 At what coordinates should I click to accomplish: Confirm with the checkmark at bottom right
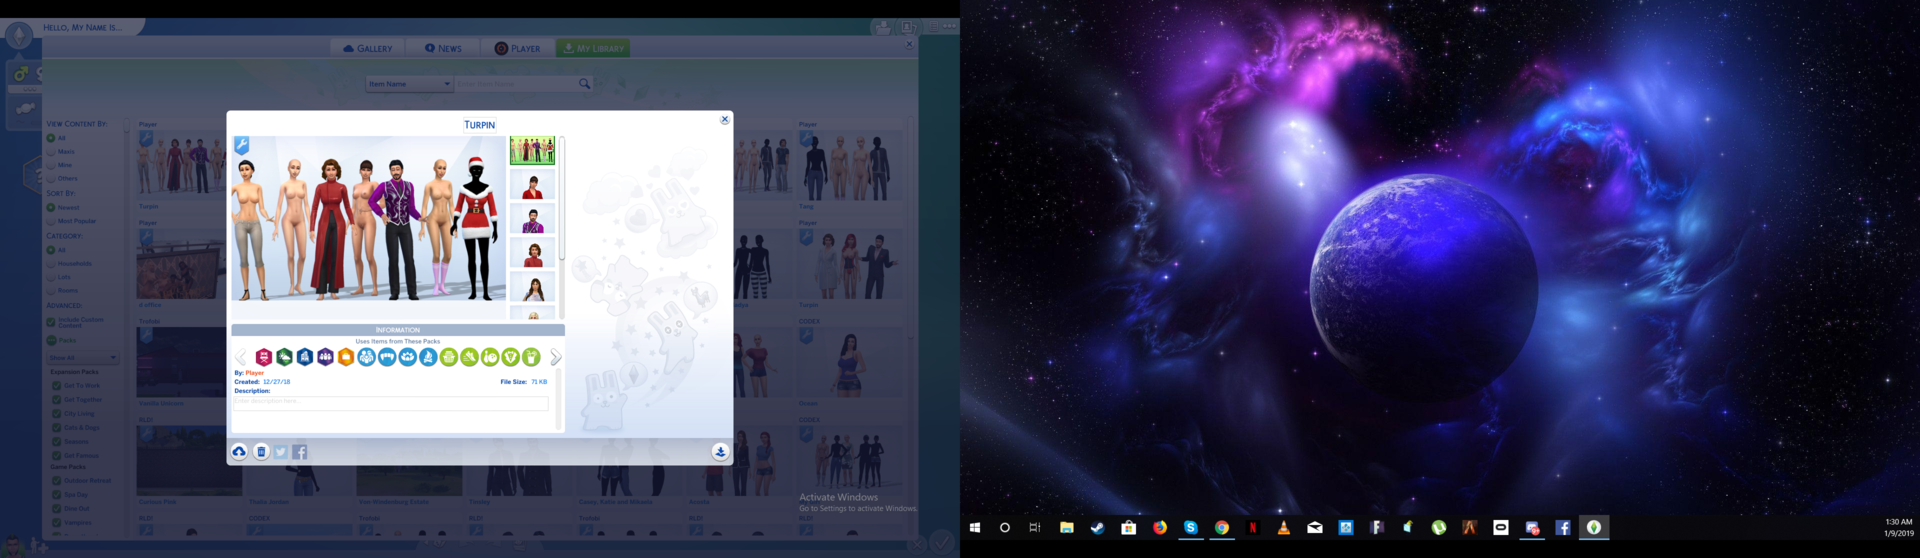pos(942,541)
